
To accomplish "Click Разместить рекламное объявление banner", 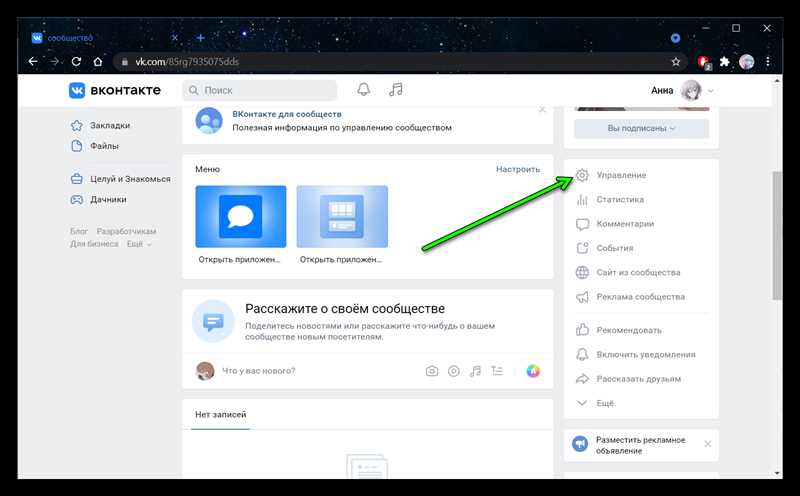I will (x=641, y=445).
